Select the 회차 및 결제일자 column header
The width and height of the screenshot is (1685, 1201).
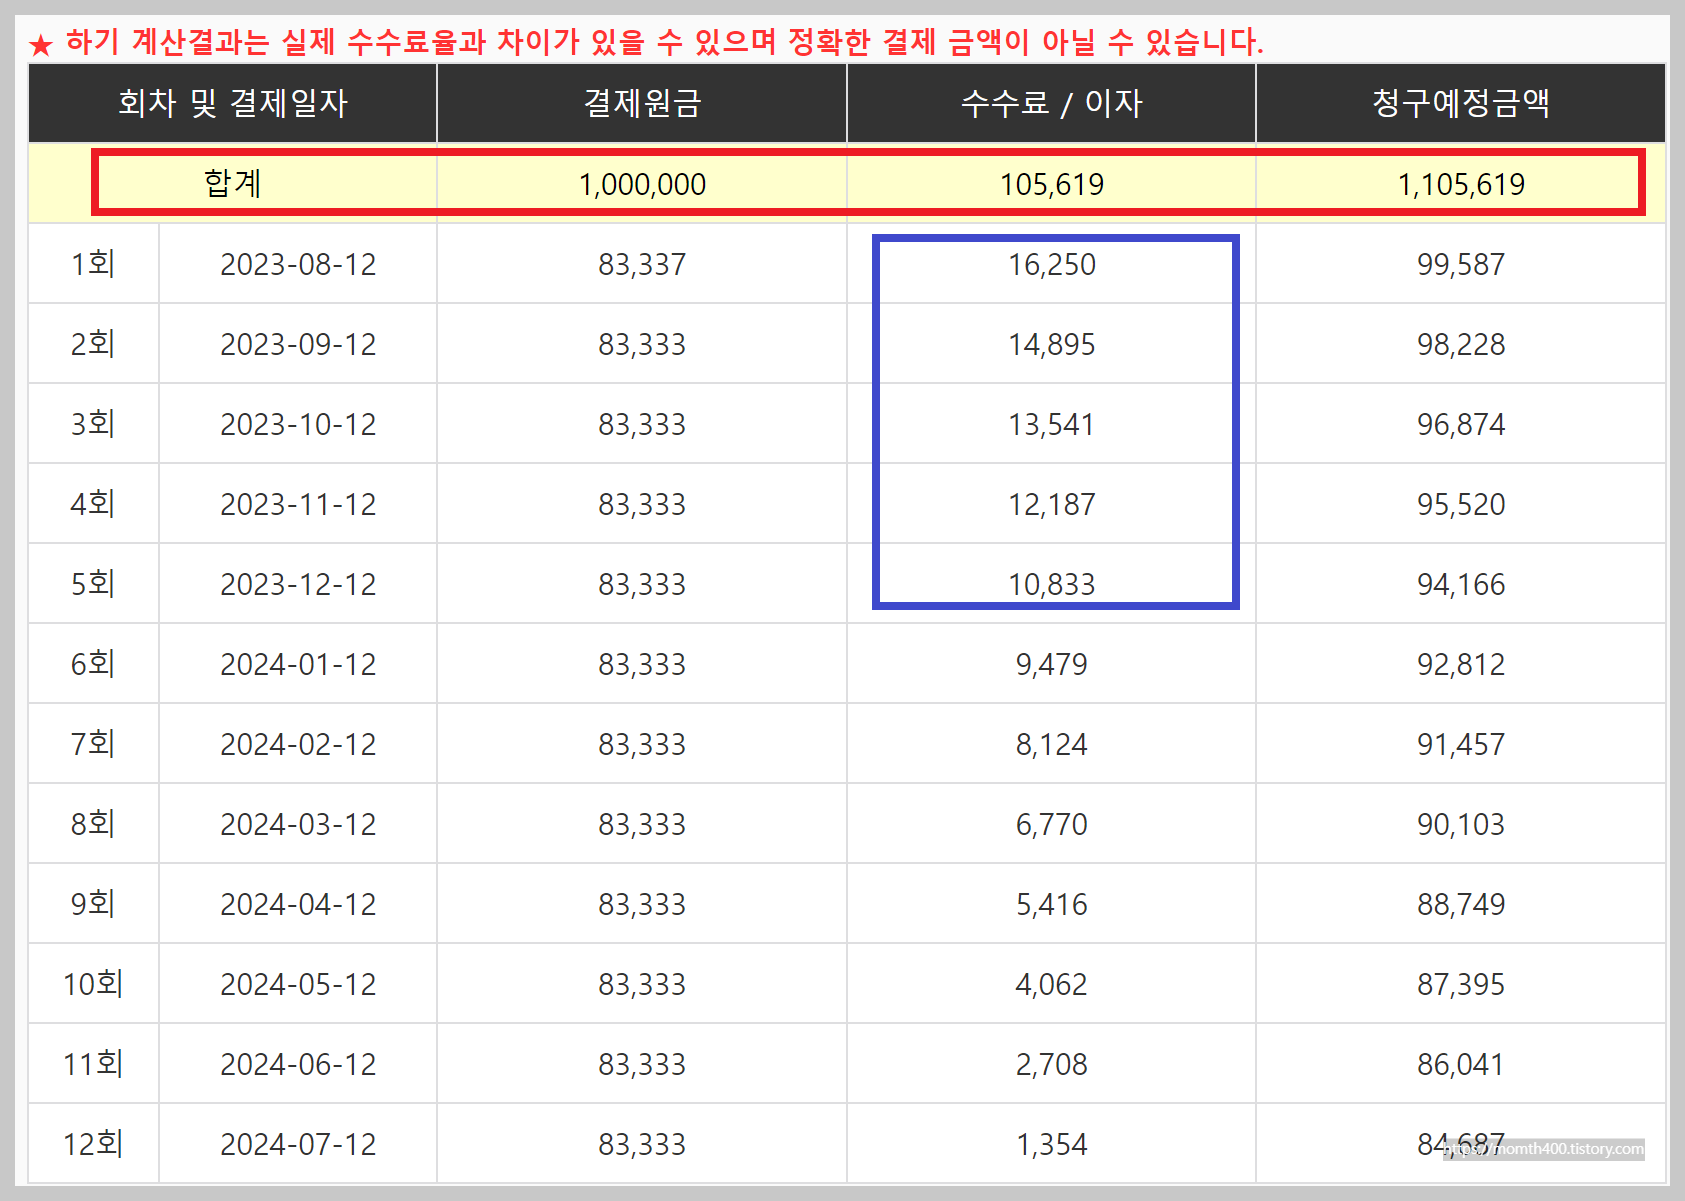click(x=230, y=103)
